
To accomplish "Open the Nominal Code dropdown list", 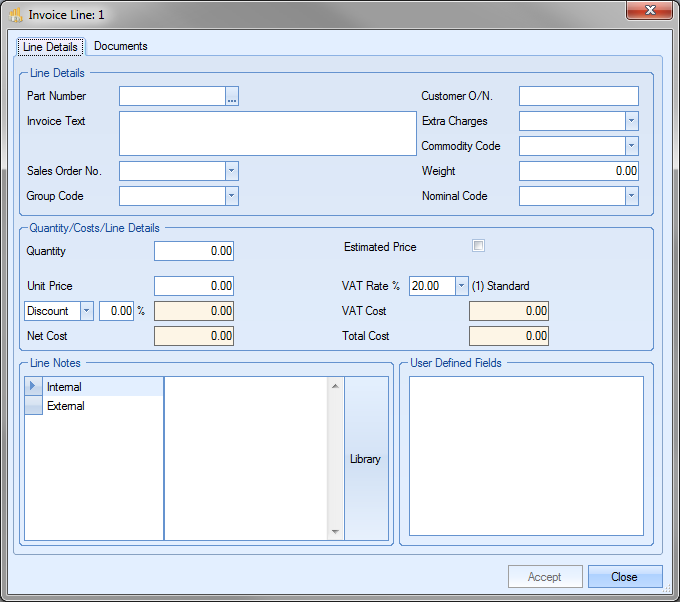I will [x=631, y=196].
